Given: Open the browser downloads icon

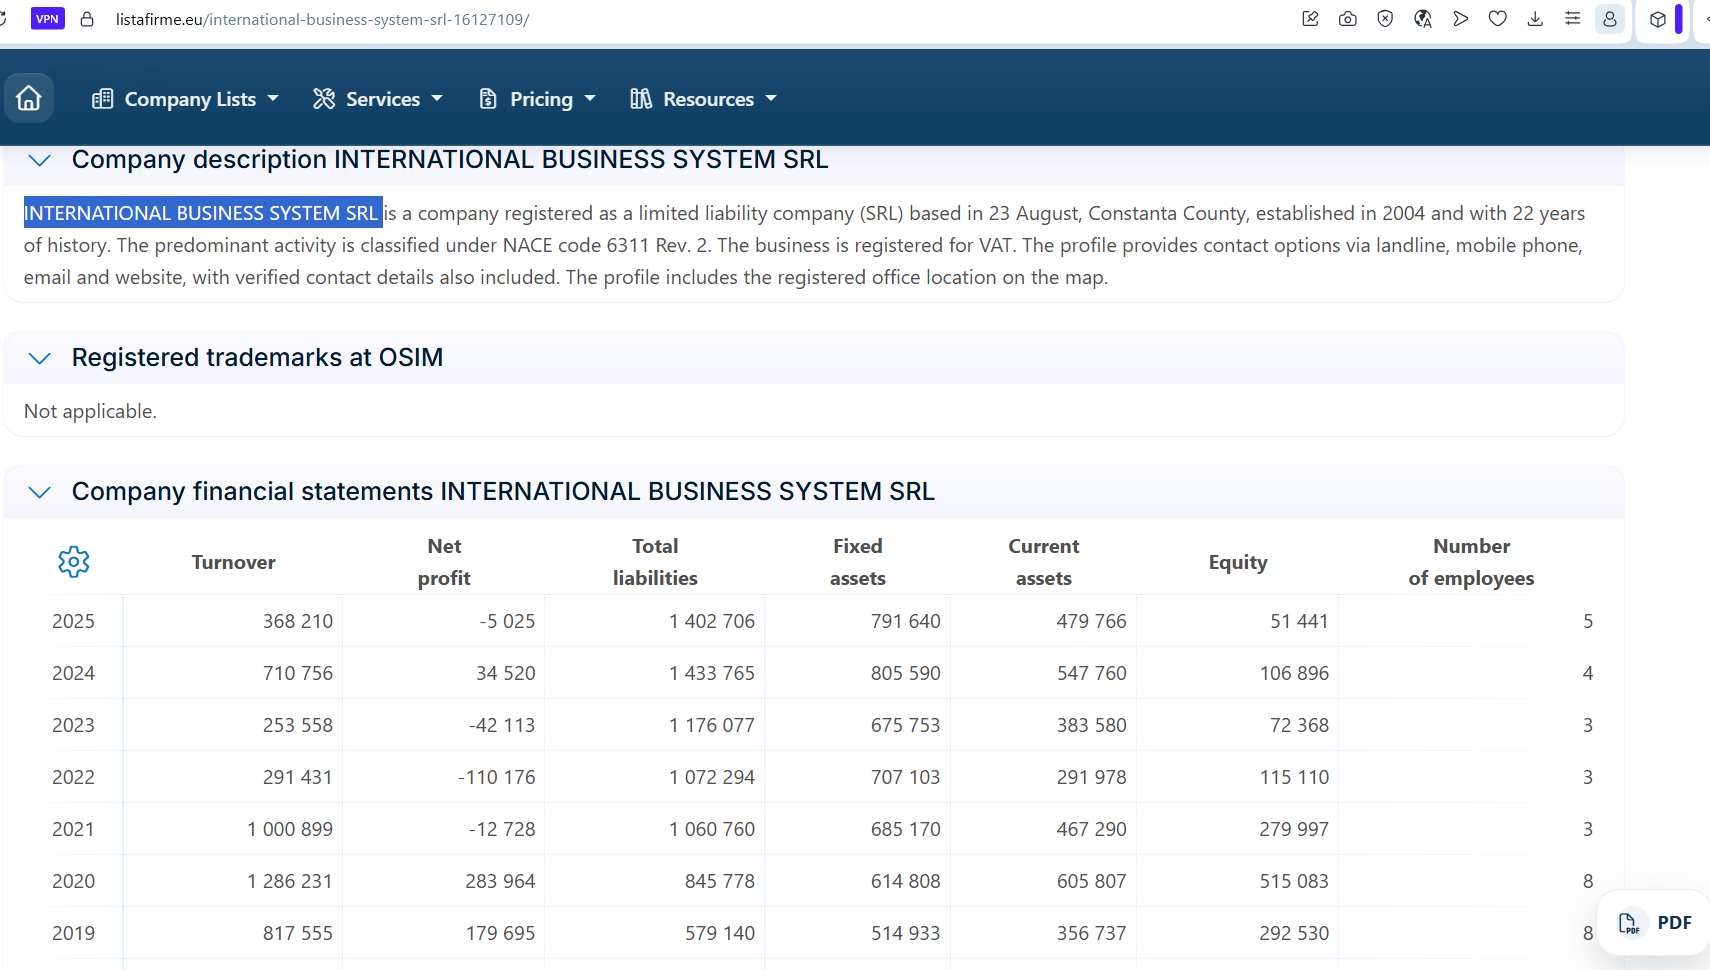Looking at the screenshot, I should click(x=1535, y=19).
